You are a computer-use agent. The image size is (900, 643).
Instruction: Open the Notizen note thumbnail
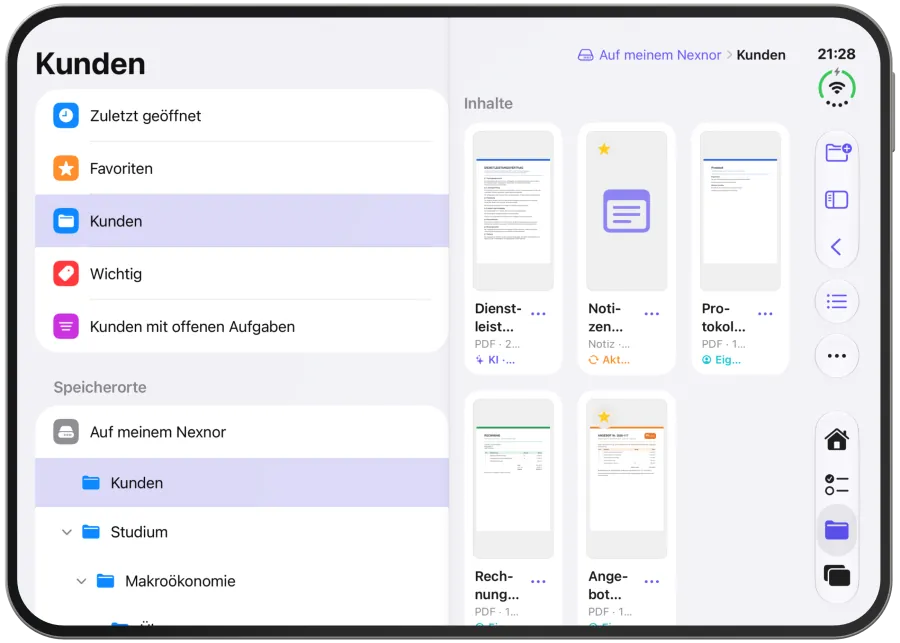tap(627, 211)
